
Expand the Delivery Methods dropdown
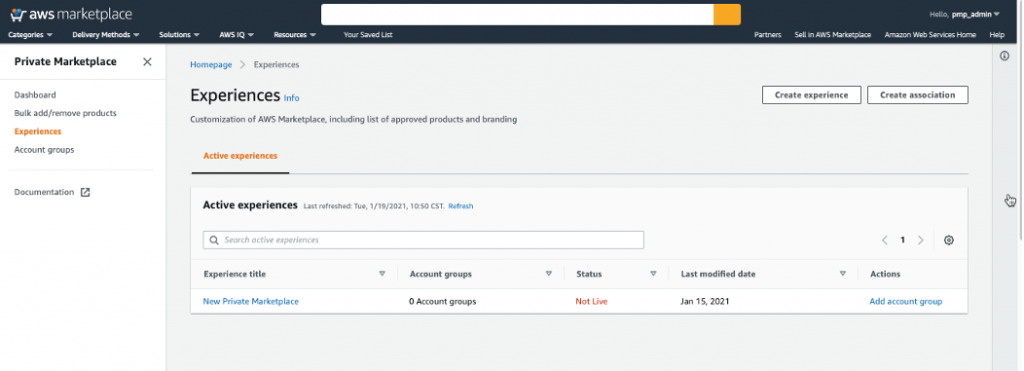106,35
